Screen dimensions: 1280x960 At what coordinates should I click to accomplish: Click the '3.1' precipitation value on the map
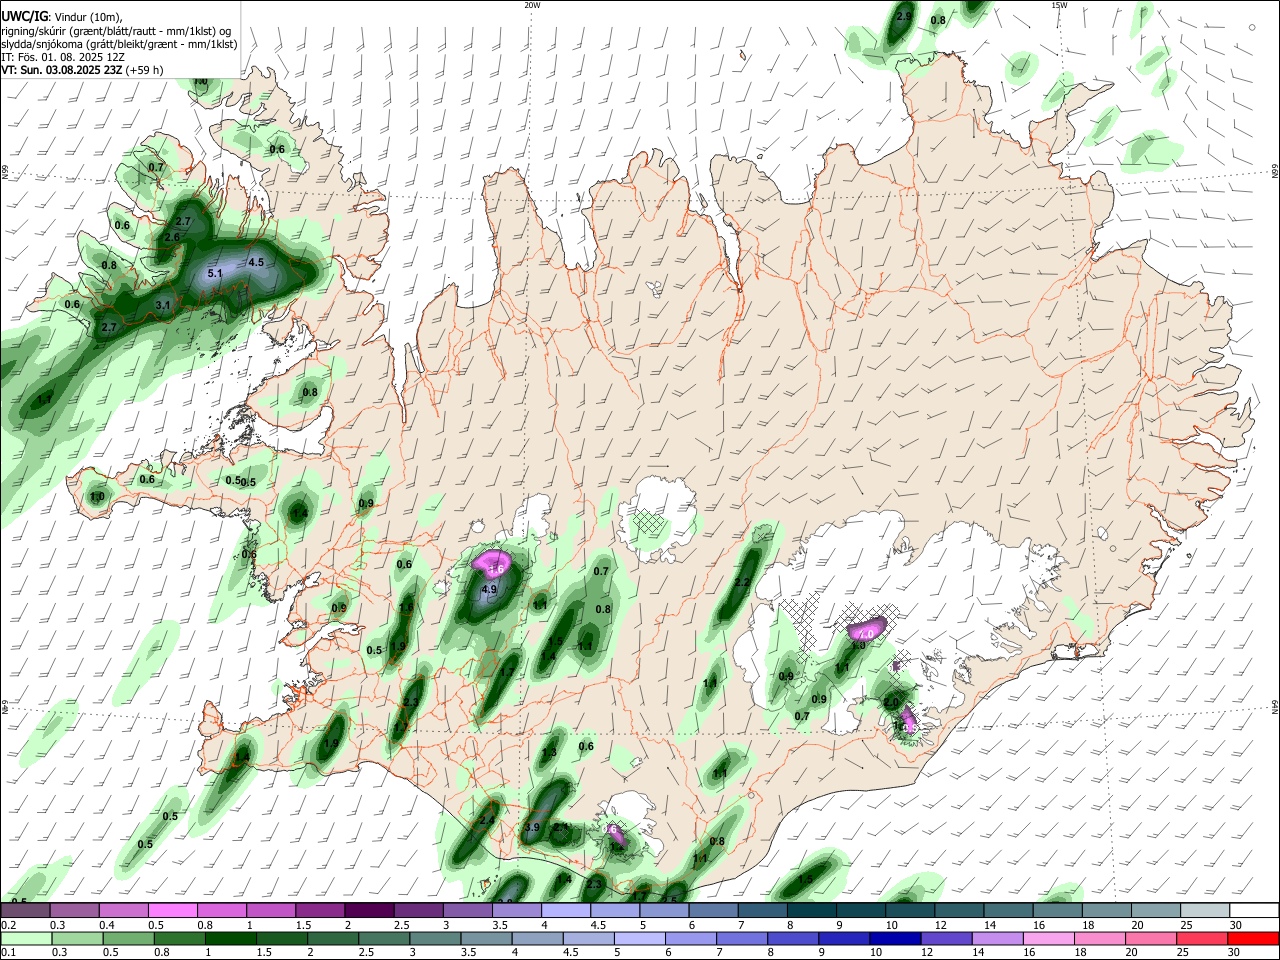[164, 304]
